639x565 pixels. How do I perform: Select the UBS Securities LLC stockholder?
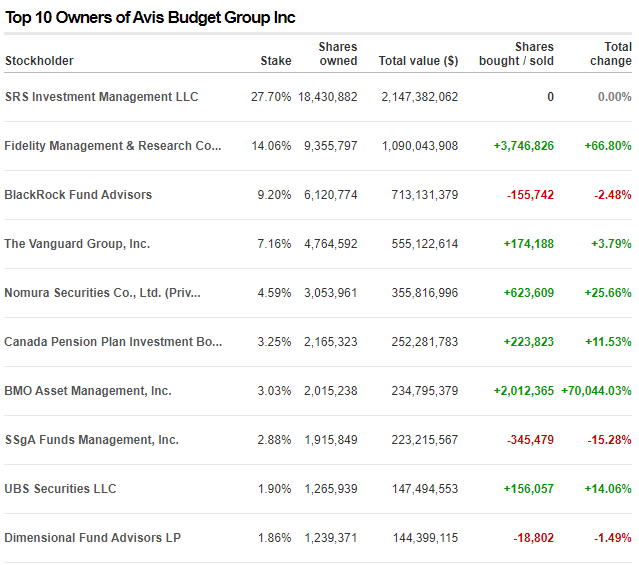pyautogui.click(x=60, y=489)
